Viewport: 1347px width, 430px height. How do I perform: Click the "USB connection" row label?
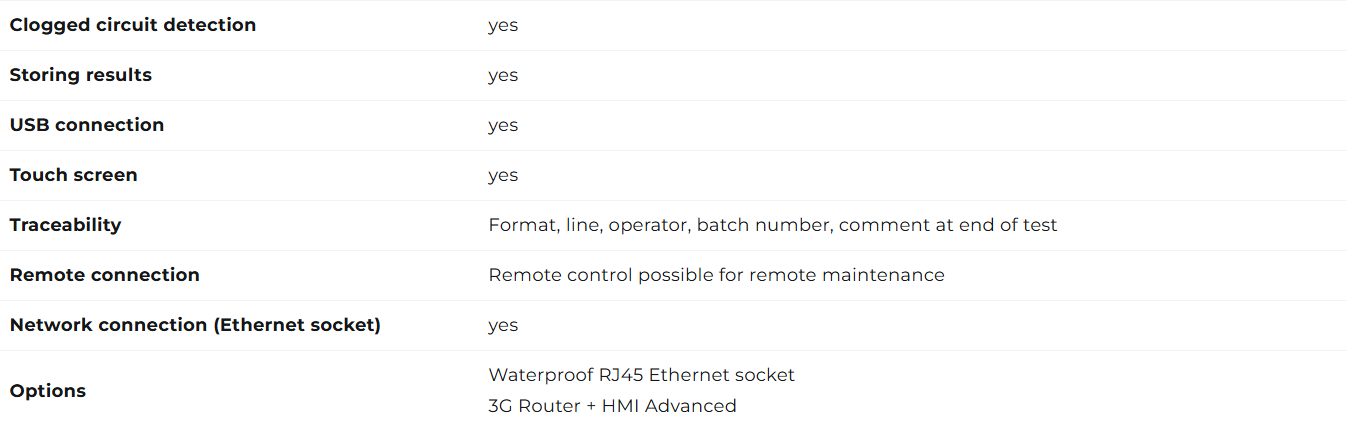click(x=87, y=125)
